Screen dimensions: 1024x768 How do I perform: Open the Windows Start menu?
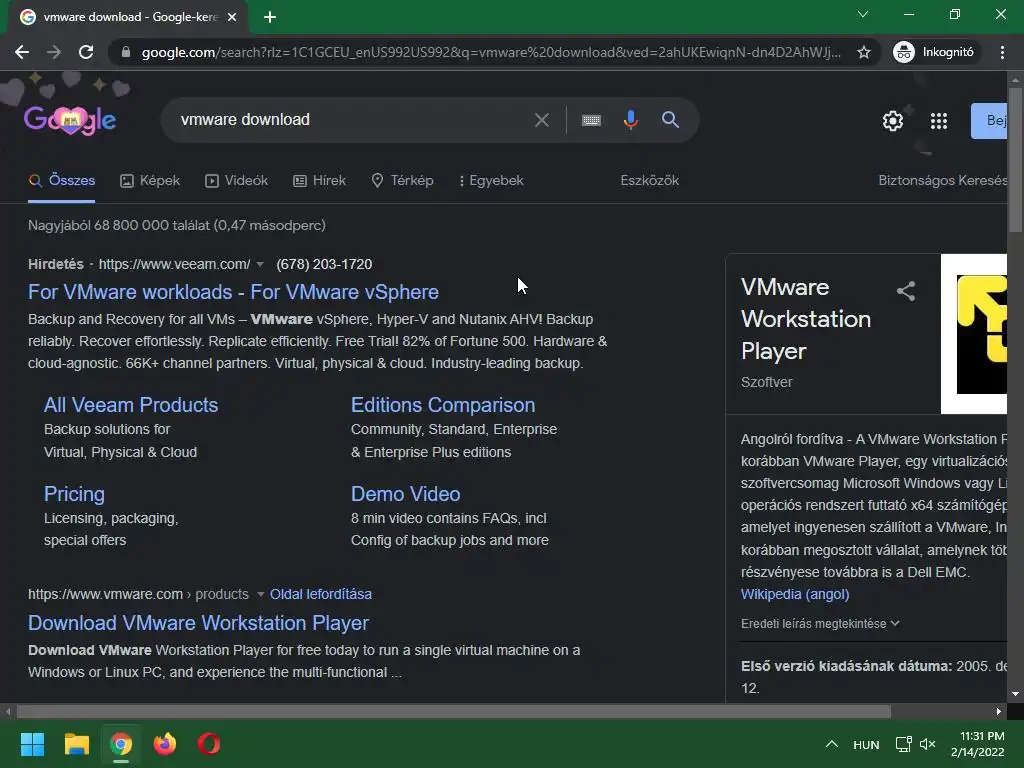32,744
